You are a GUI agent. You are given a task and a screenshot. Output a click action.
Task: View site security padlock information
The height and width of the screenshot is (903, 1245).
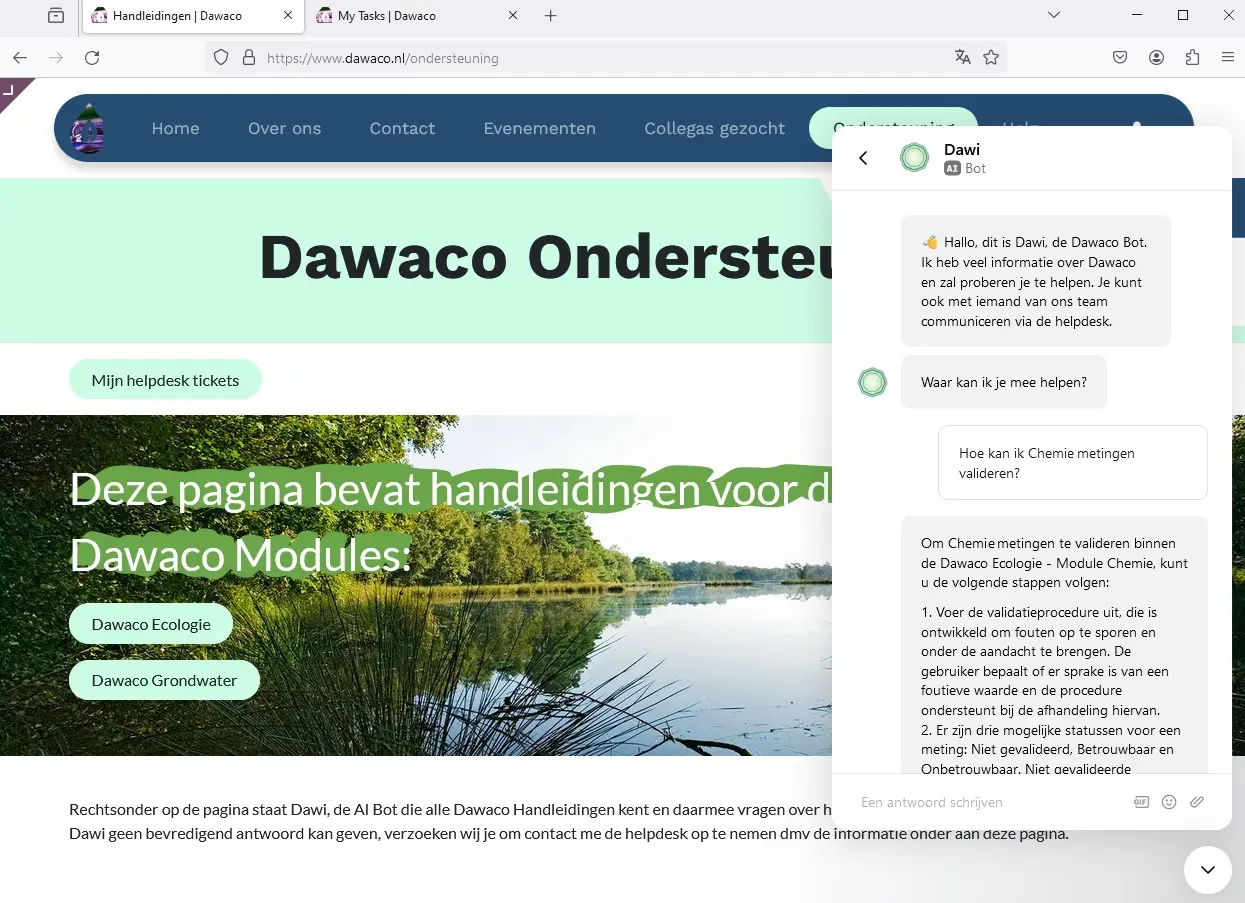(248, 58)
